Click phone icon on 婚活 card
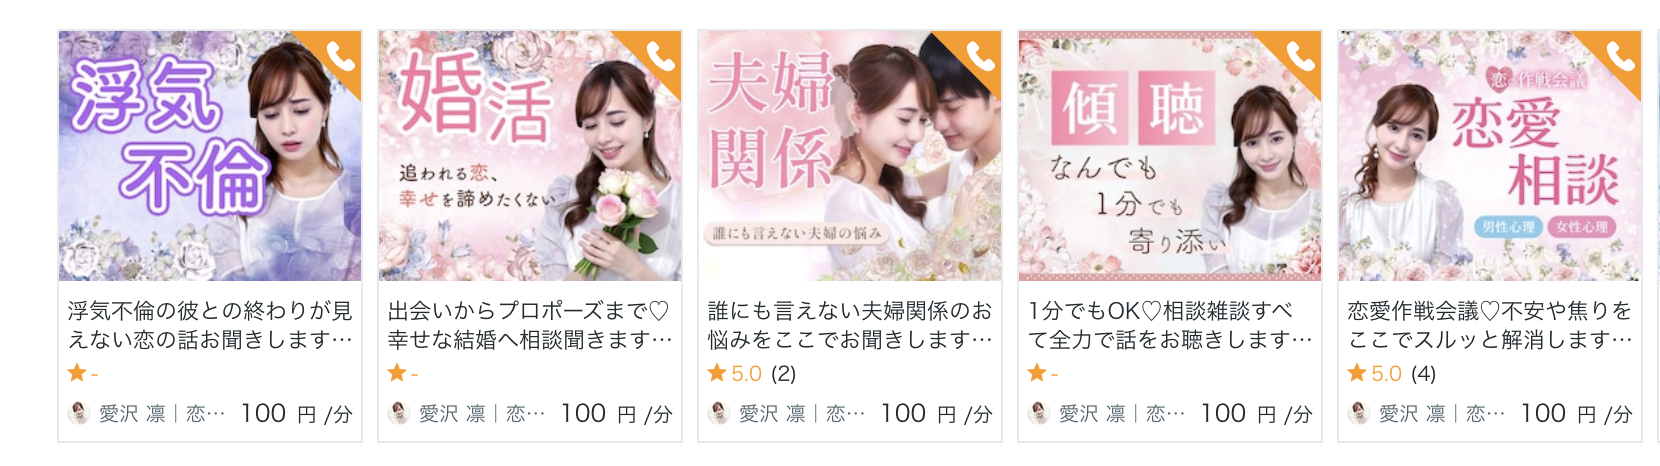The image size is (1660, 466). pos(661,57)
